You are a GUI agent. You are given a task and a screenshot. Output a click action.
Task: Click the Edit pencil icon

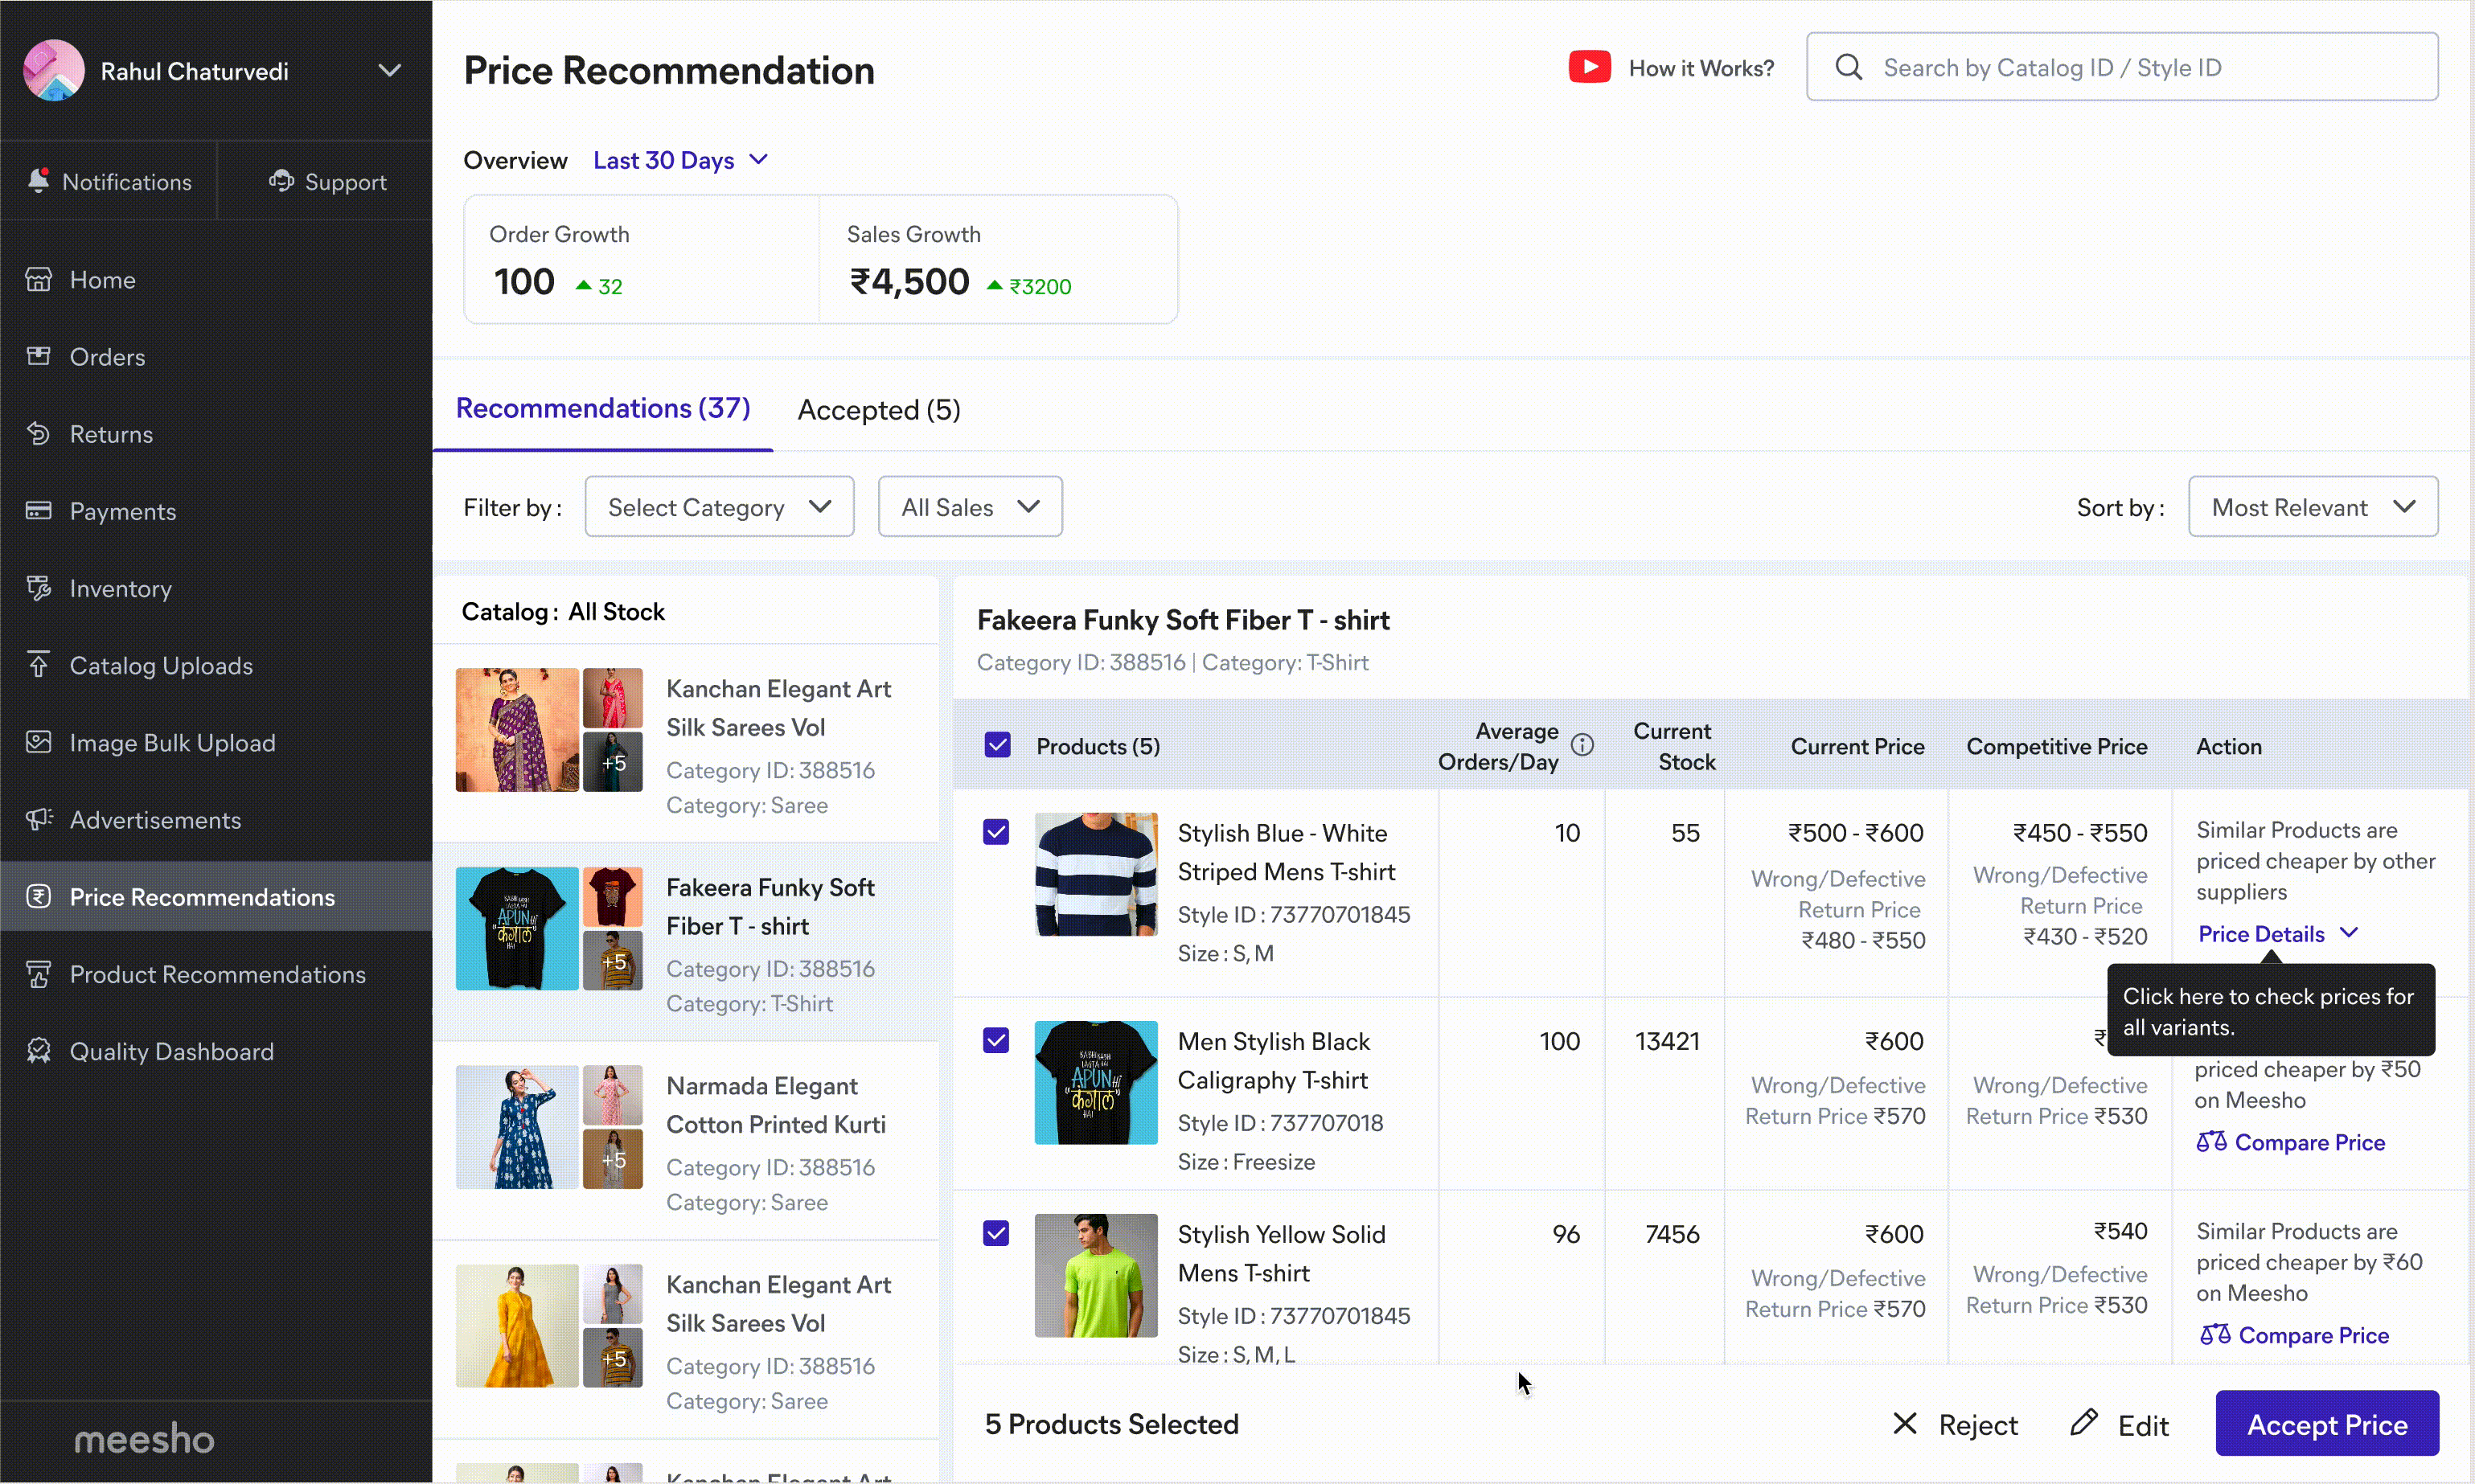pyautogui.click(x=2084, y=1422)
